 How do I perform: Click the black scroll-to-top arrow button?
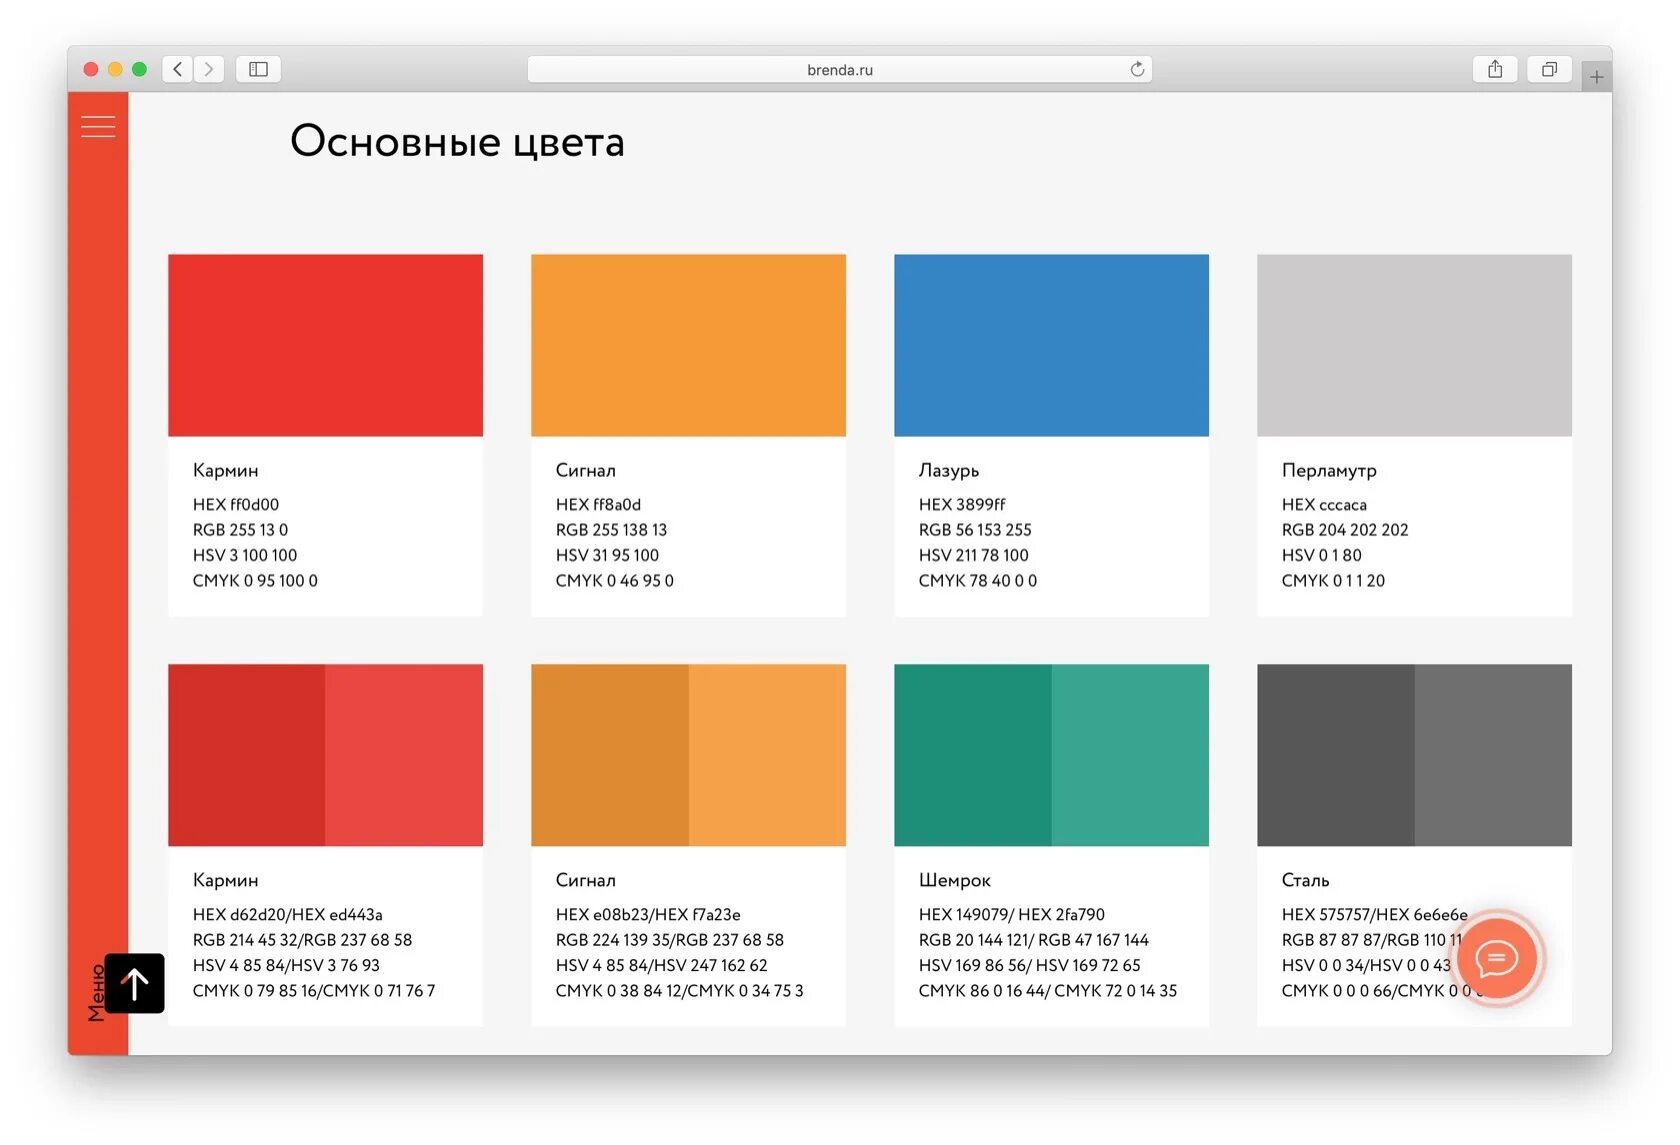[x=134, y=983]
